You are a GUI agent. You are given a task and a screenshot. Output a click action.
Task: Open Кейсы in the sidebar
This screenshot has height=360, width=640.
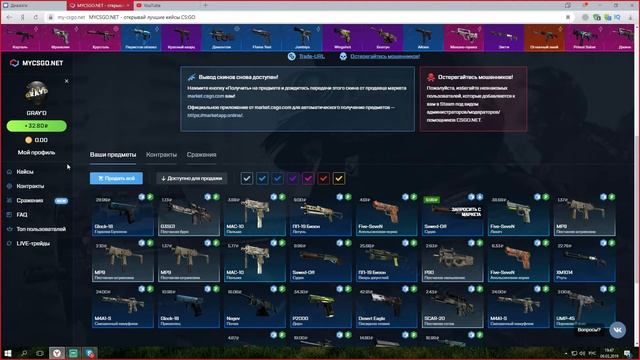(x=25, y=172)
